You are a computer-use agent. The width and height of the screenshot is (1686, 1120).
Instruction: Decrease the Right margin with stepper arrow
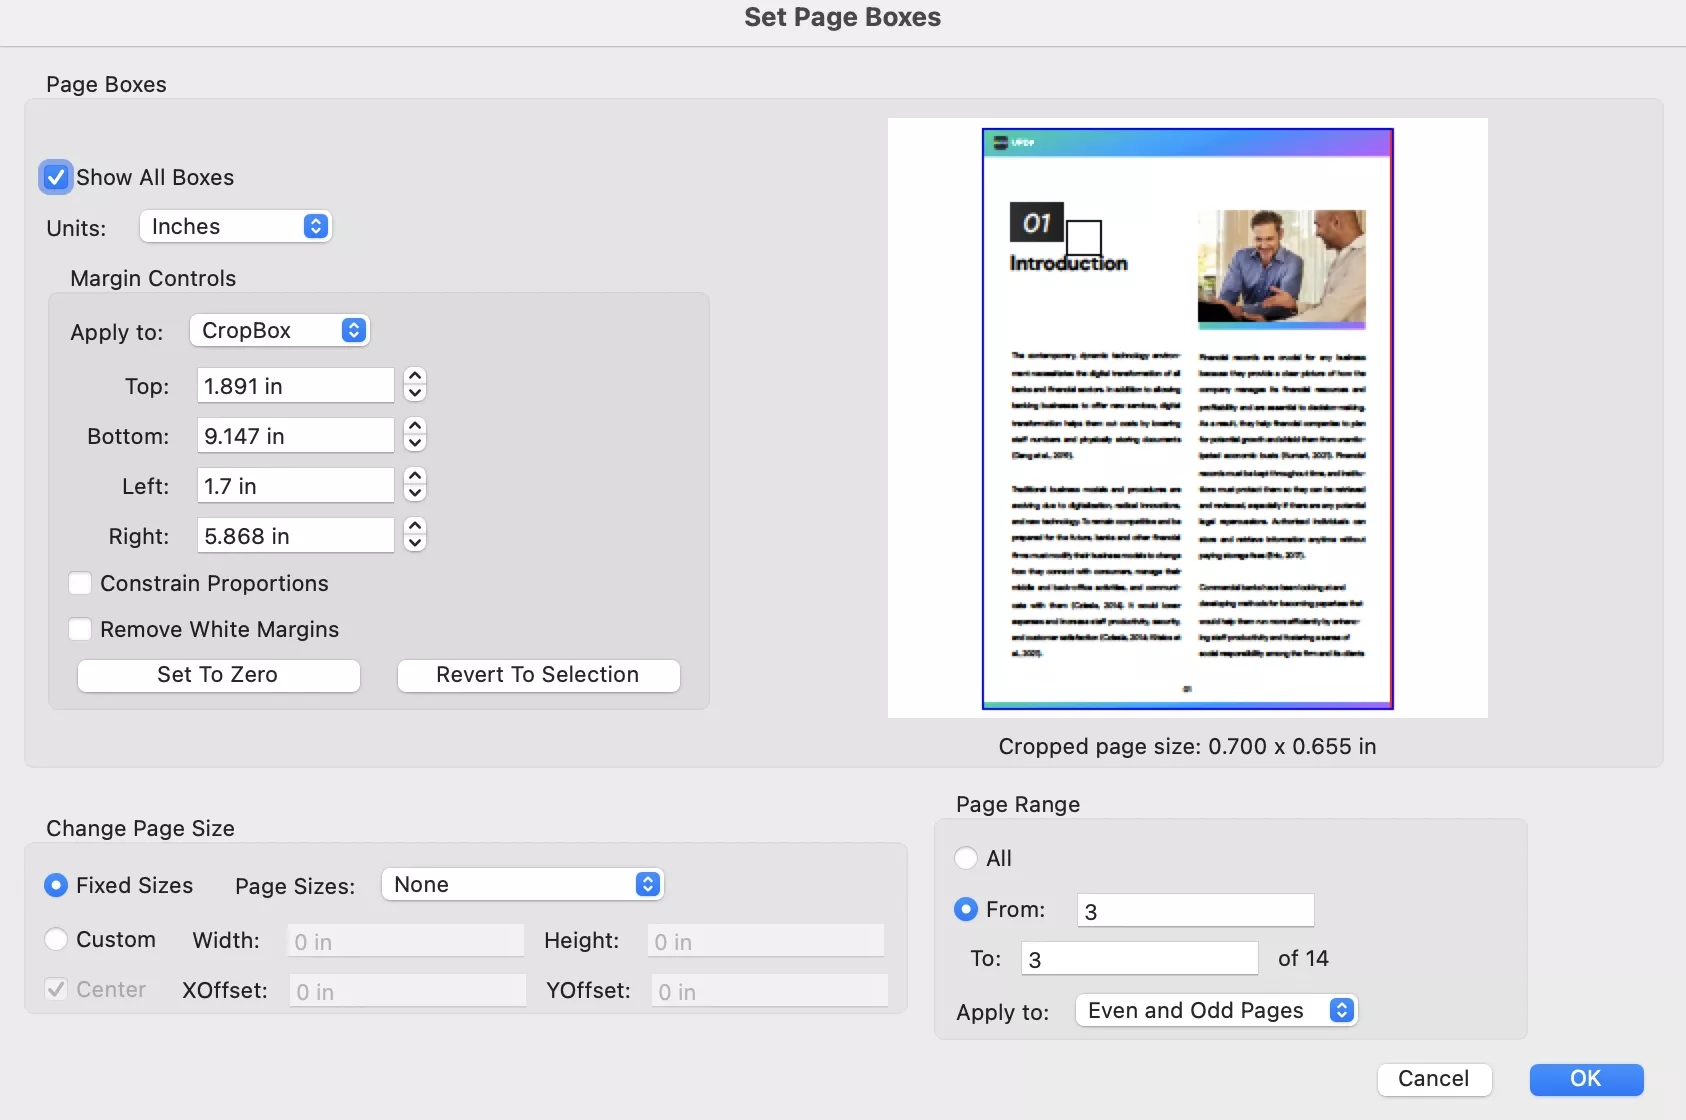coord(416,544)
